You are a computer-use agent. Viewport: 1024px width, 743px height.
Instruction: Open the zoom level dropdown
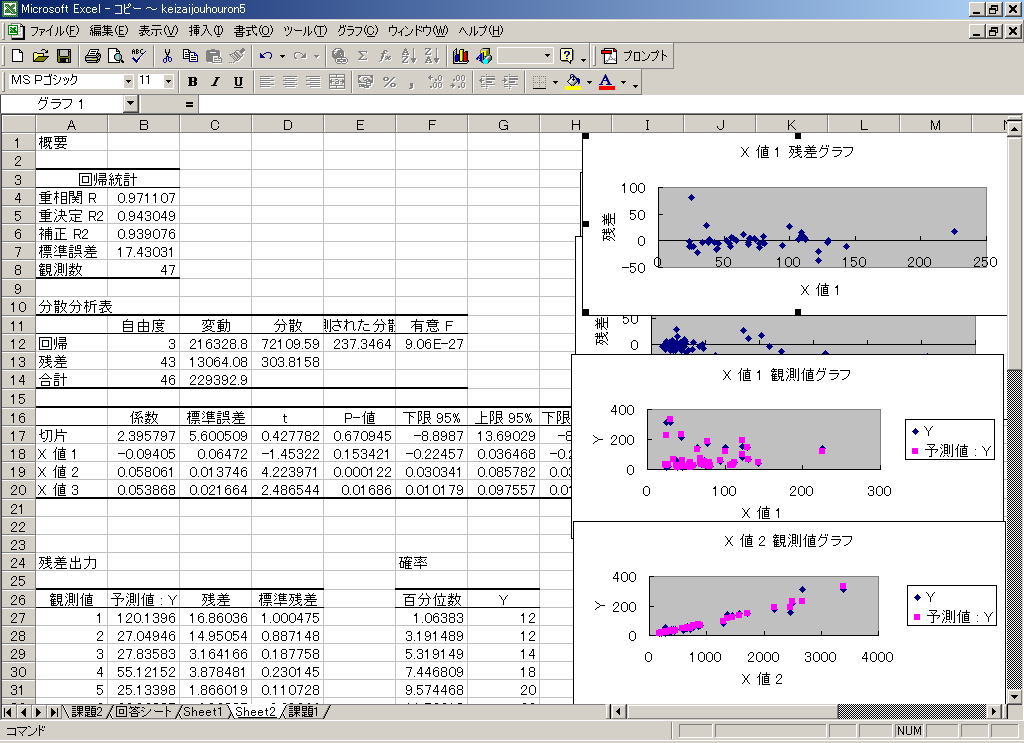[x=547, y=56]
